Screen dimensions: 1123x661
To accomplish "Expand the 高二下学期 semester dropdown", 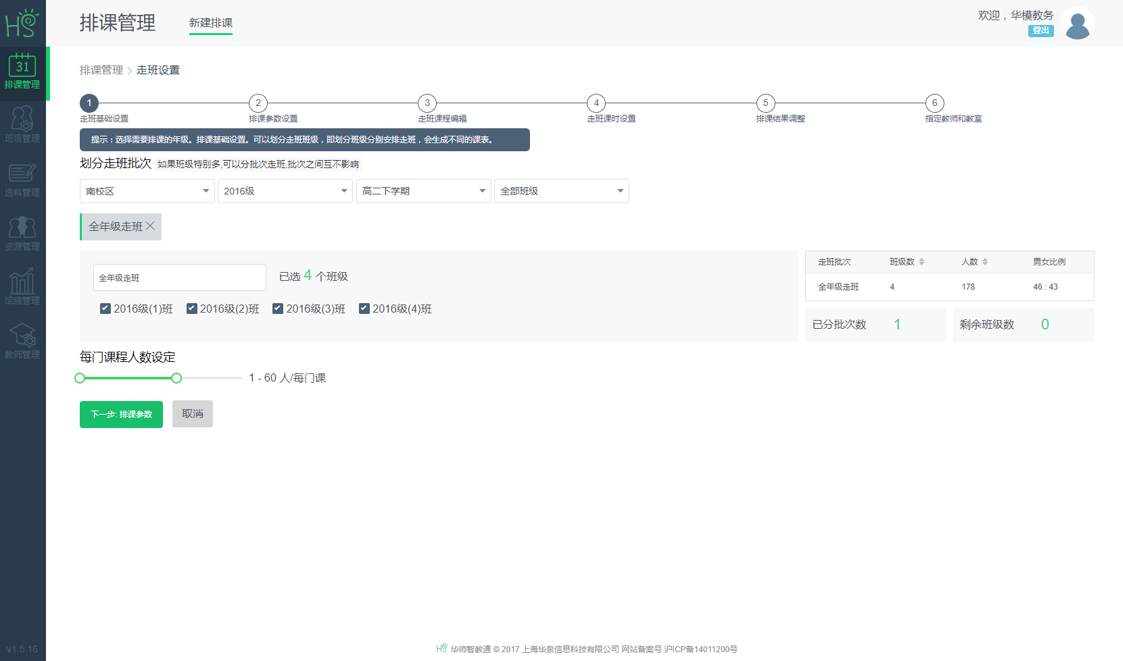I will tap(423, 190).
